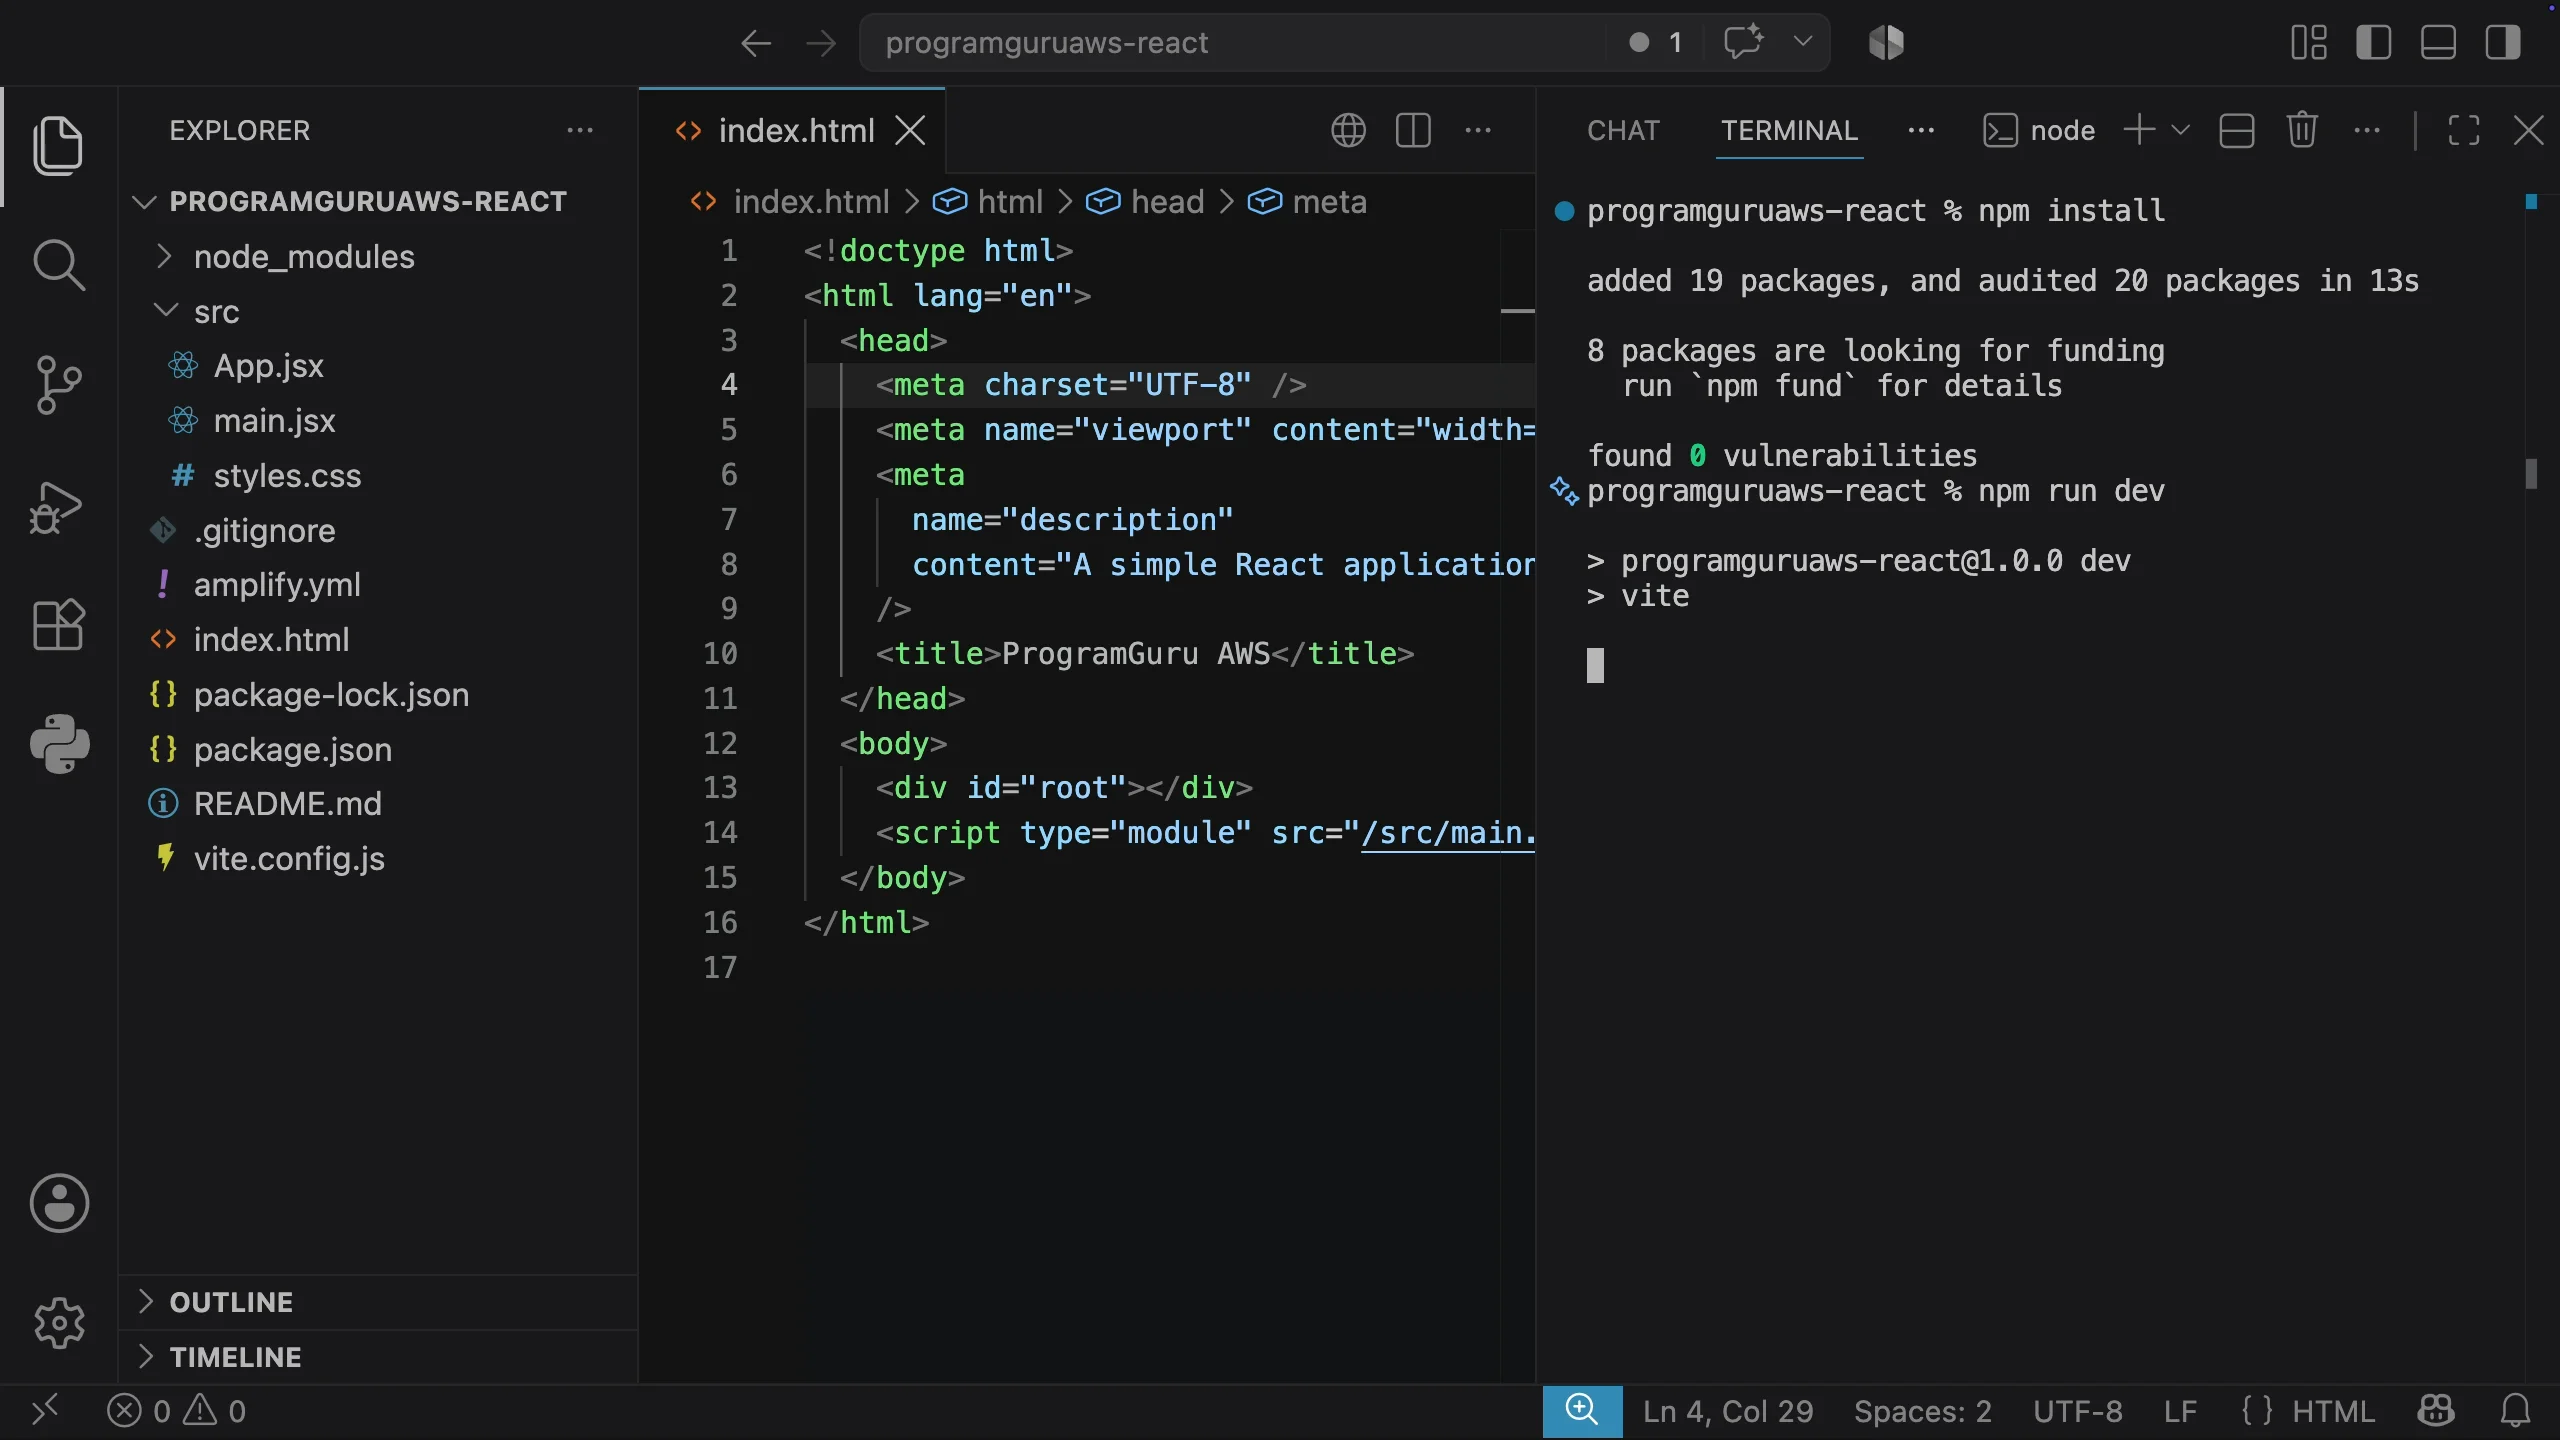
Task: Expand the node_modules folder
Action: click(378, 256)
